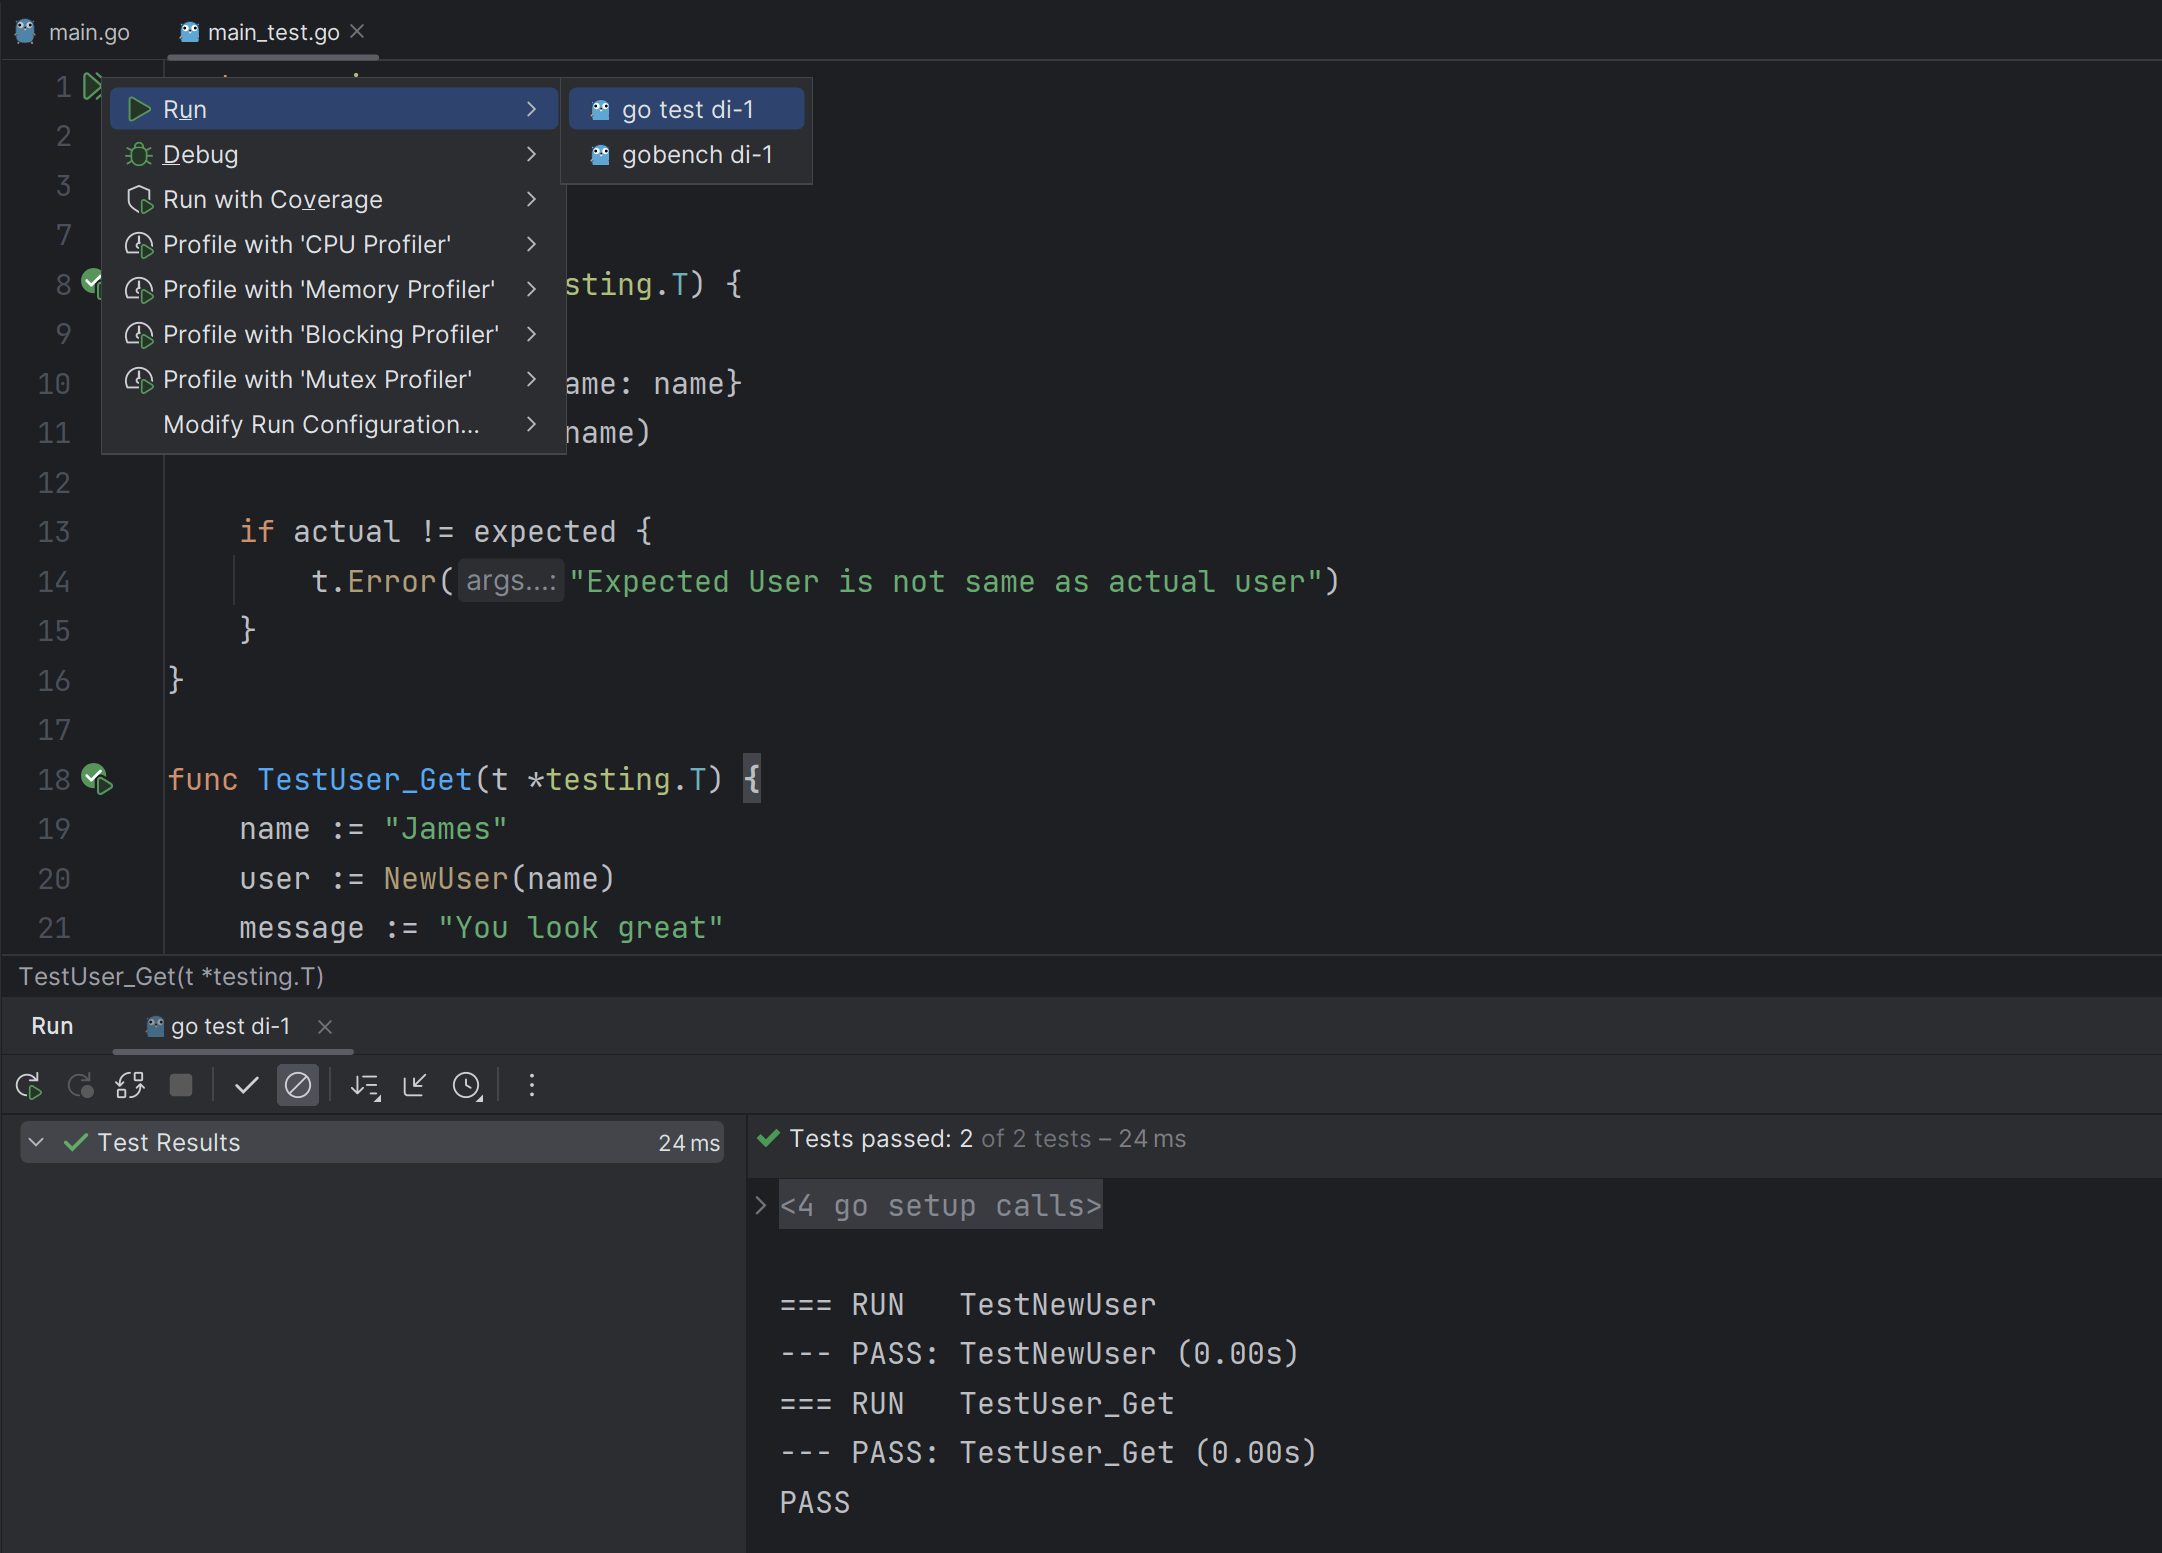Collapse the Test Results tree node
The height and width of the screenshot is (1553, 2162).
coord(37,1142)
